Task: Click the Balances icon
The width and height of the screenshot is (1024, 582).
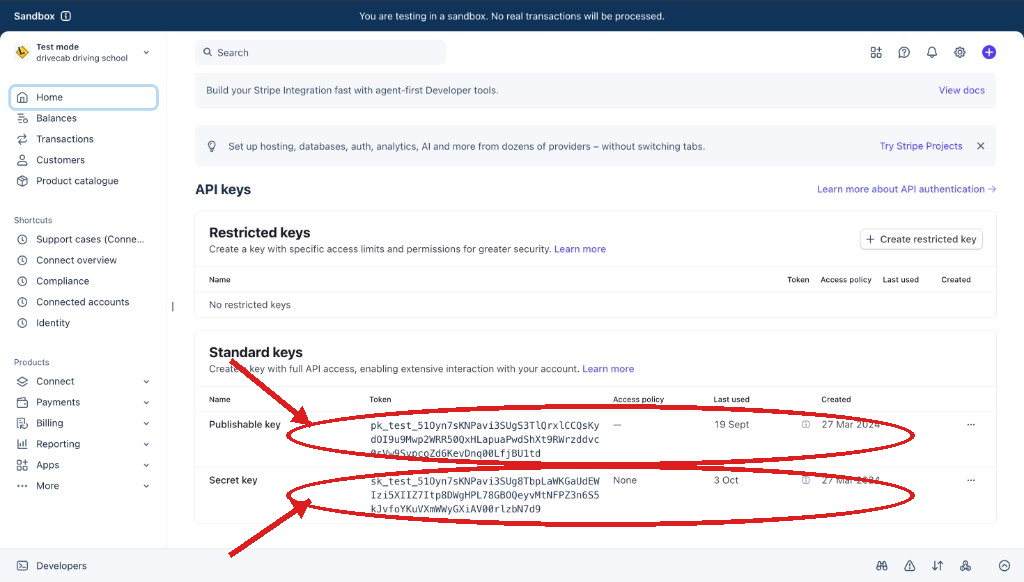Action: 22,118
